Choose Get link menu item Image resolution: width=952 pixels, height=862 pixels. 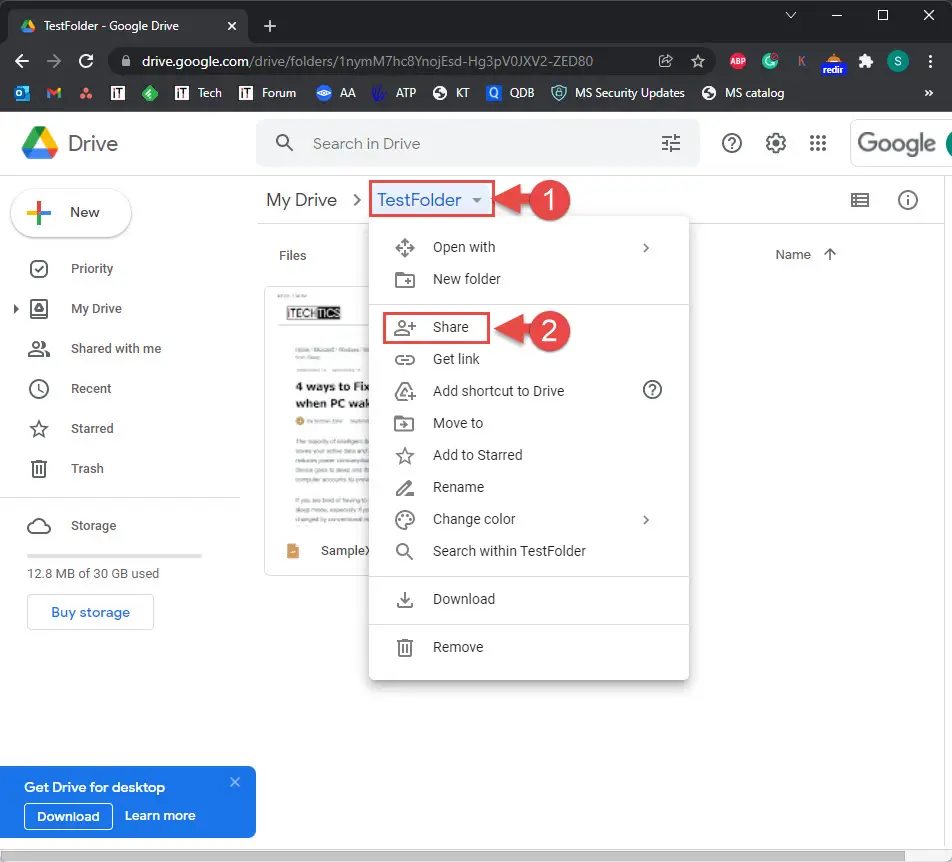pos(528,359)
